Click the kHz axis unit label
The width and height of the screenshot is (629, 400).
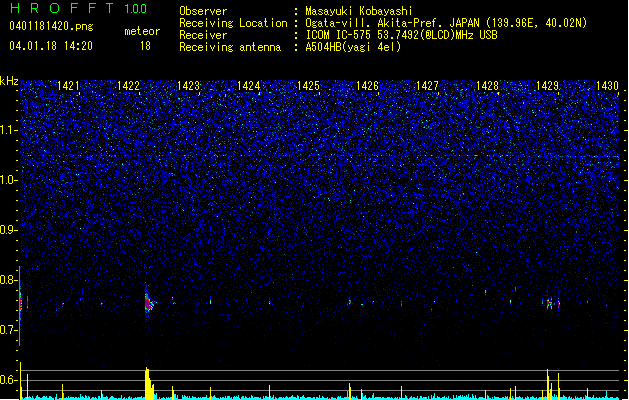[x=9, y=81]
